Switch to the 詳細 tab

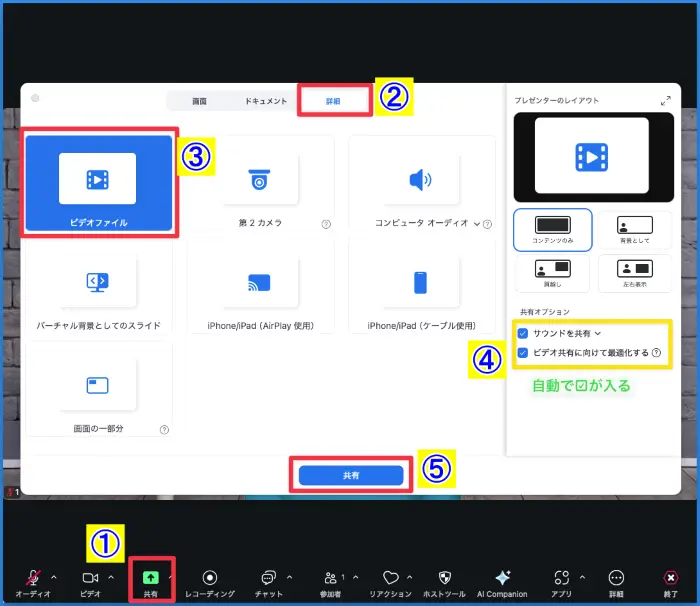(334, 101)
